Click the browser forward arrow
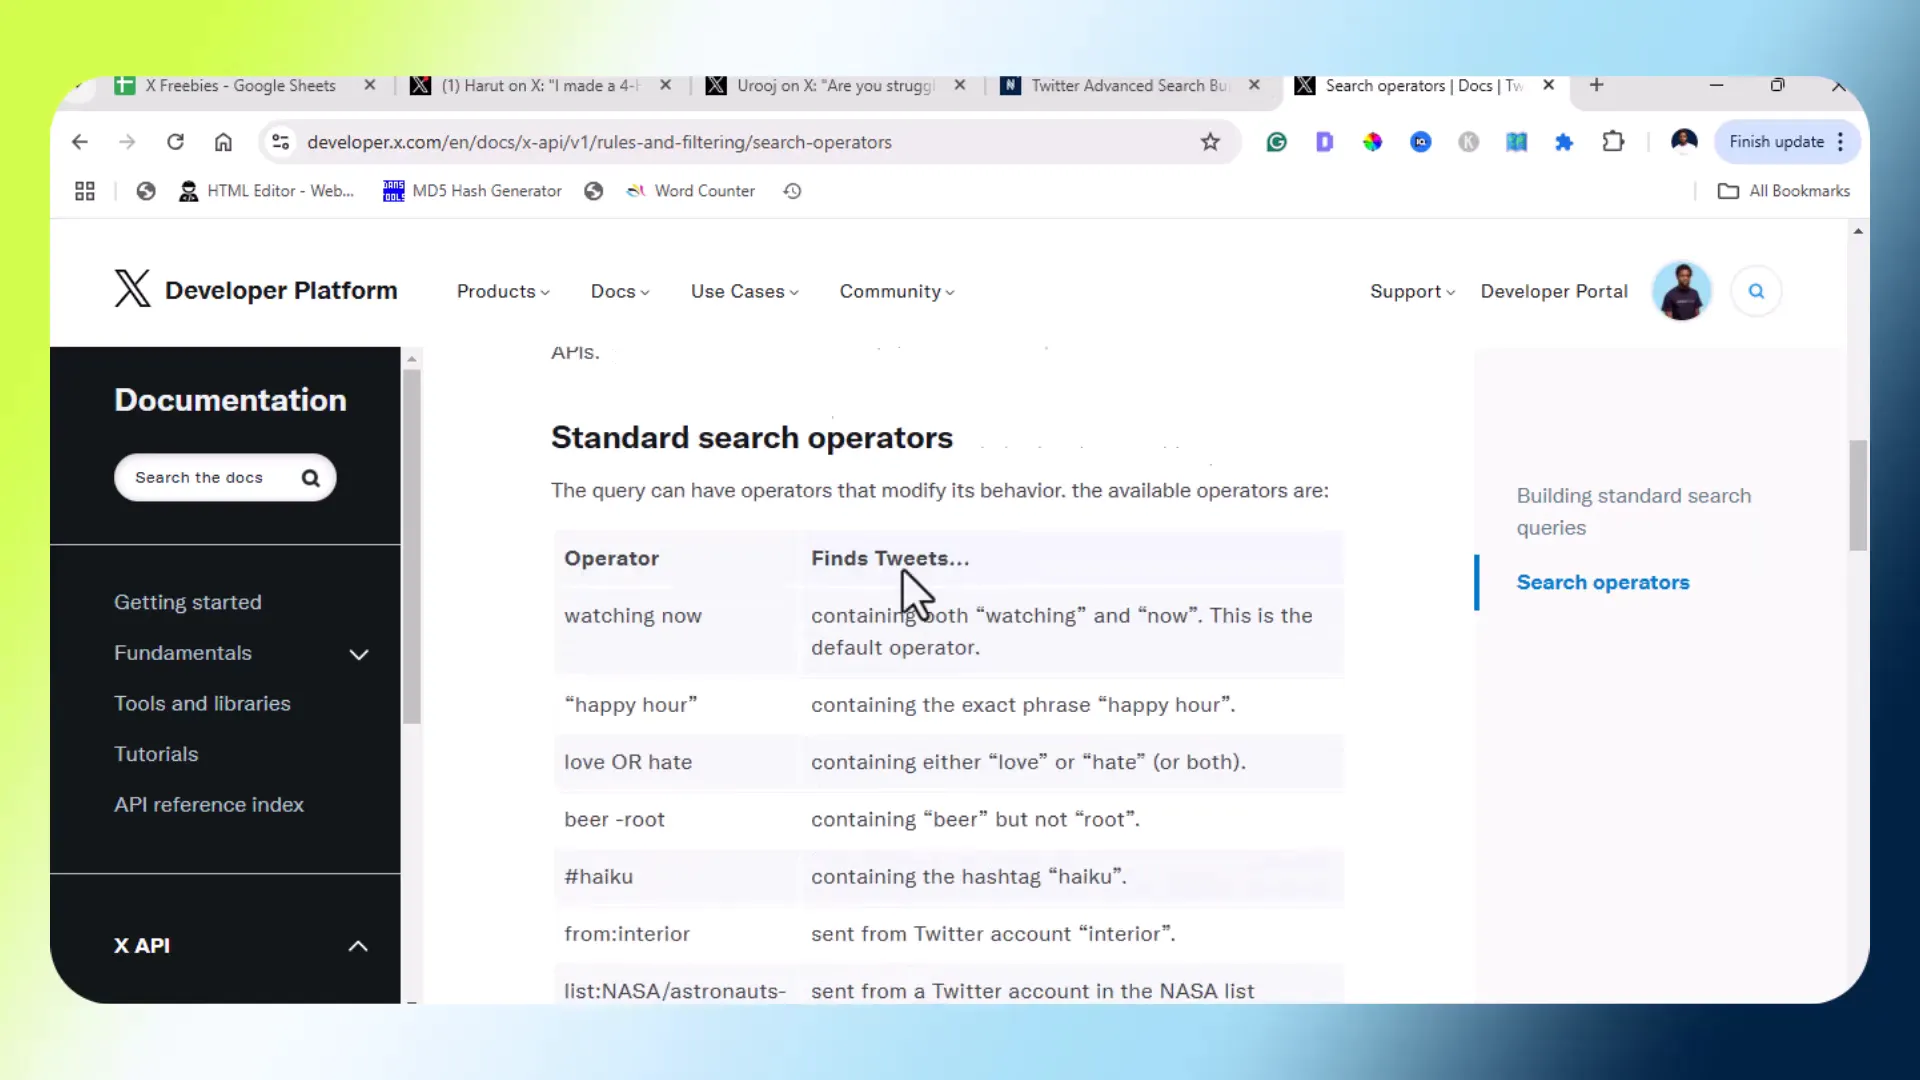Viewport: 1920px width, 1080px height. pyautogui.click(x=127, y=142)
